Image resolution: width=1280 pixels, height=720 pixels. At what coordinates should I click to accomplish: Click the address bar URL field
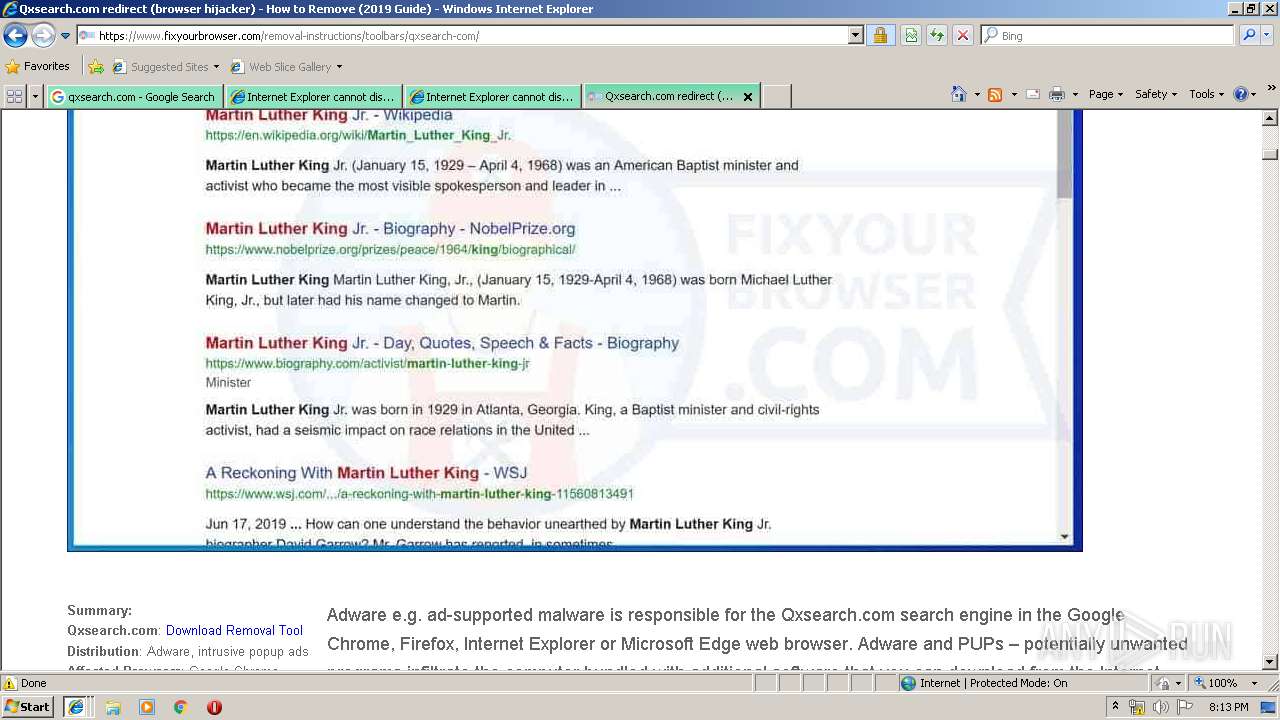462,36
